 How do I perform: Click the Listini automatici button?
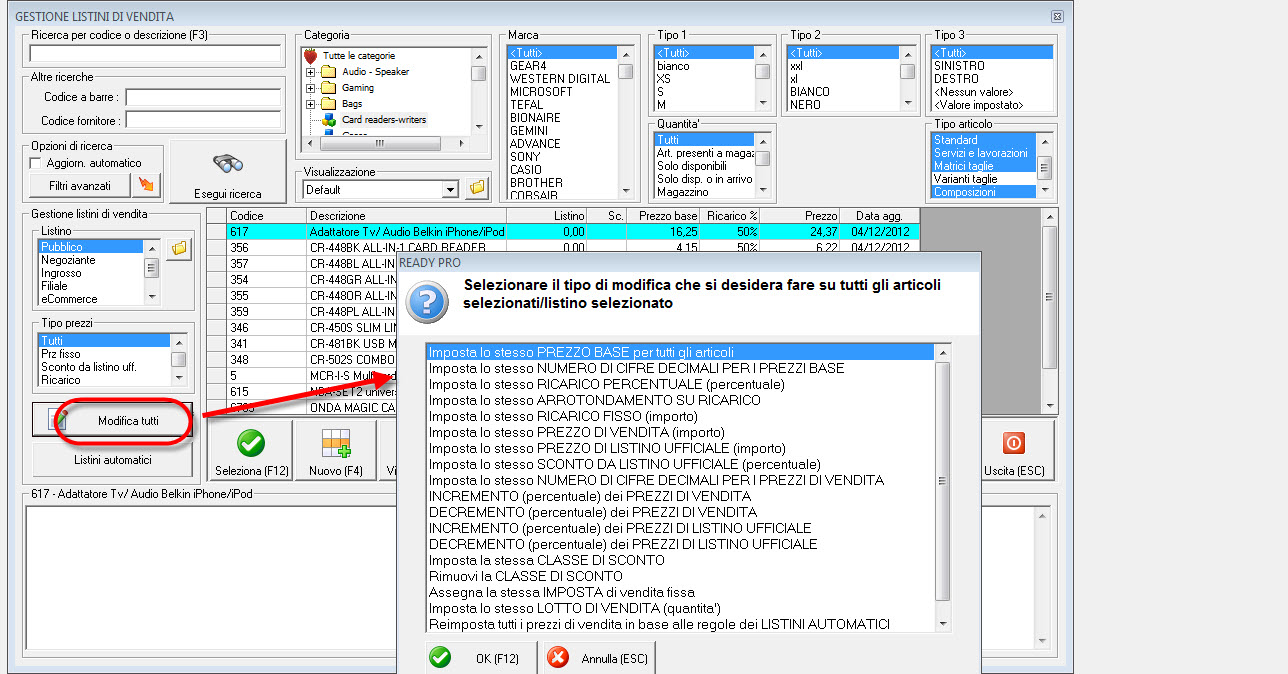point(112,460)
